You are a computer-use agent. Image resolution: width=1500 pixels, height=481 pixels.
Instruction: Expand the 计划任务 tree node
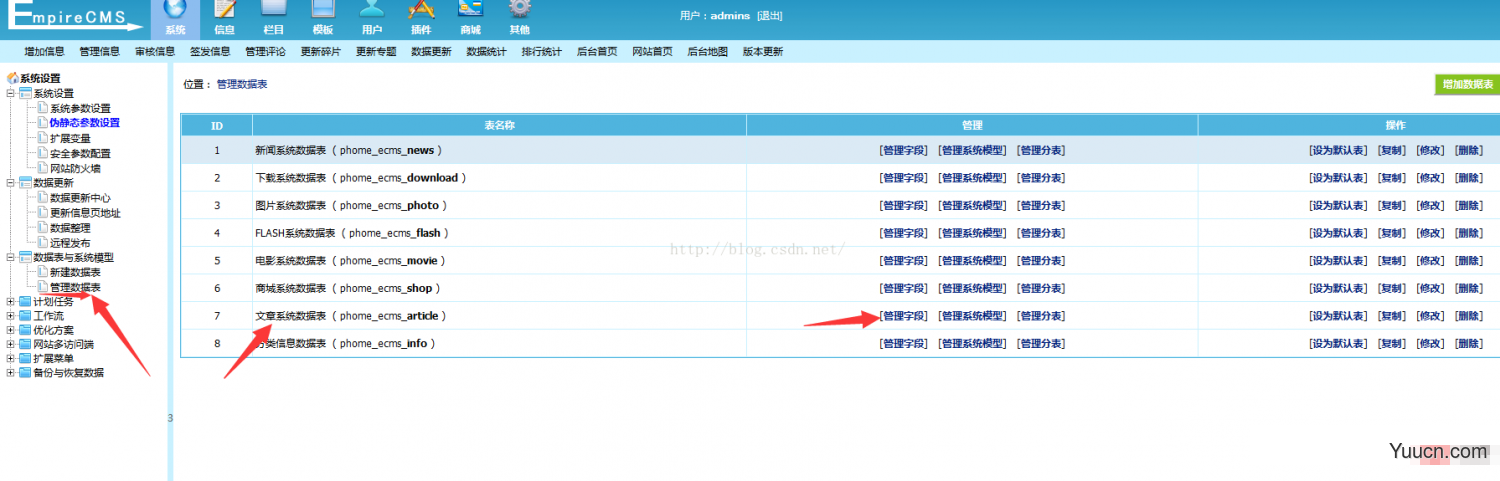coord(11,301)
